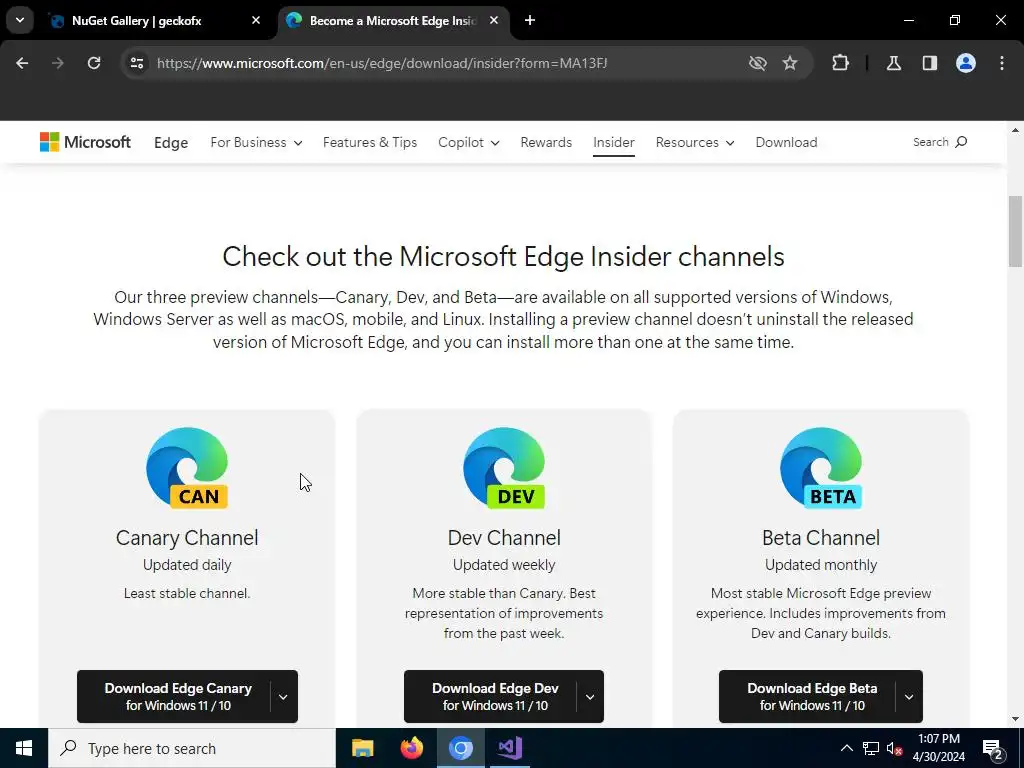The height and width of the screenshot is (768, 1024).
Task: Click the Edge Dev logo
Action: point(504,468)
